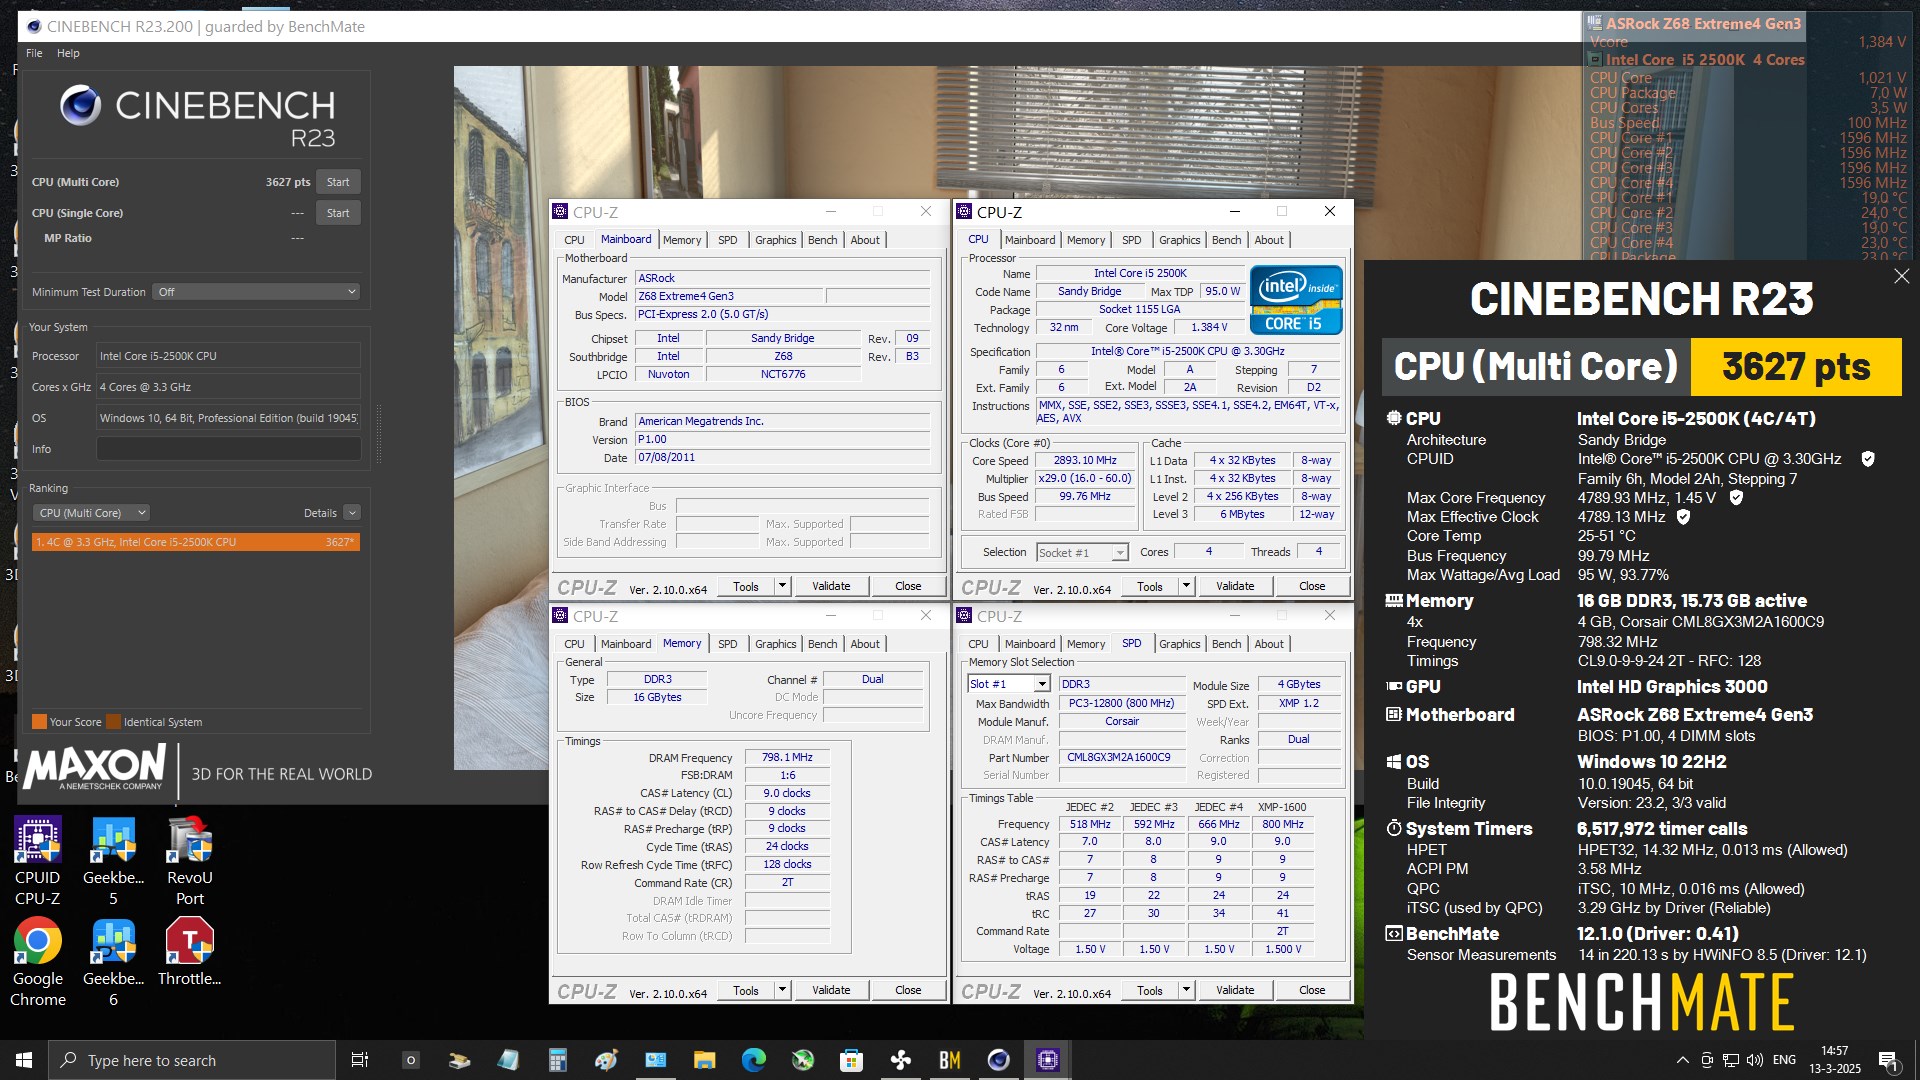The height and width of the screenshot is (1080, 1920).
Task: Switch to About tab in CPU-Z Memory window
Action: coord(865,644)
